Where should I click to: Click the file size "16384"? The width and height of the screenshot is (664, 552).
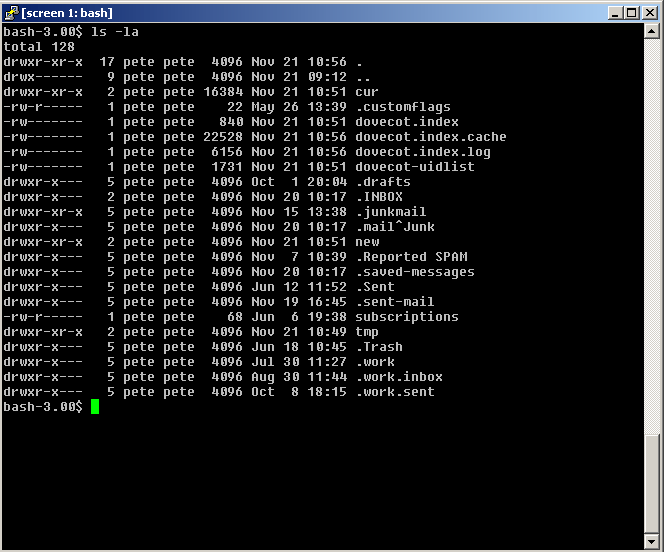pyautogui.click(x=223, y=92)
